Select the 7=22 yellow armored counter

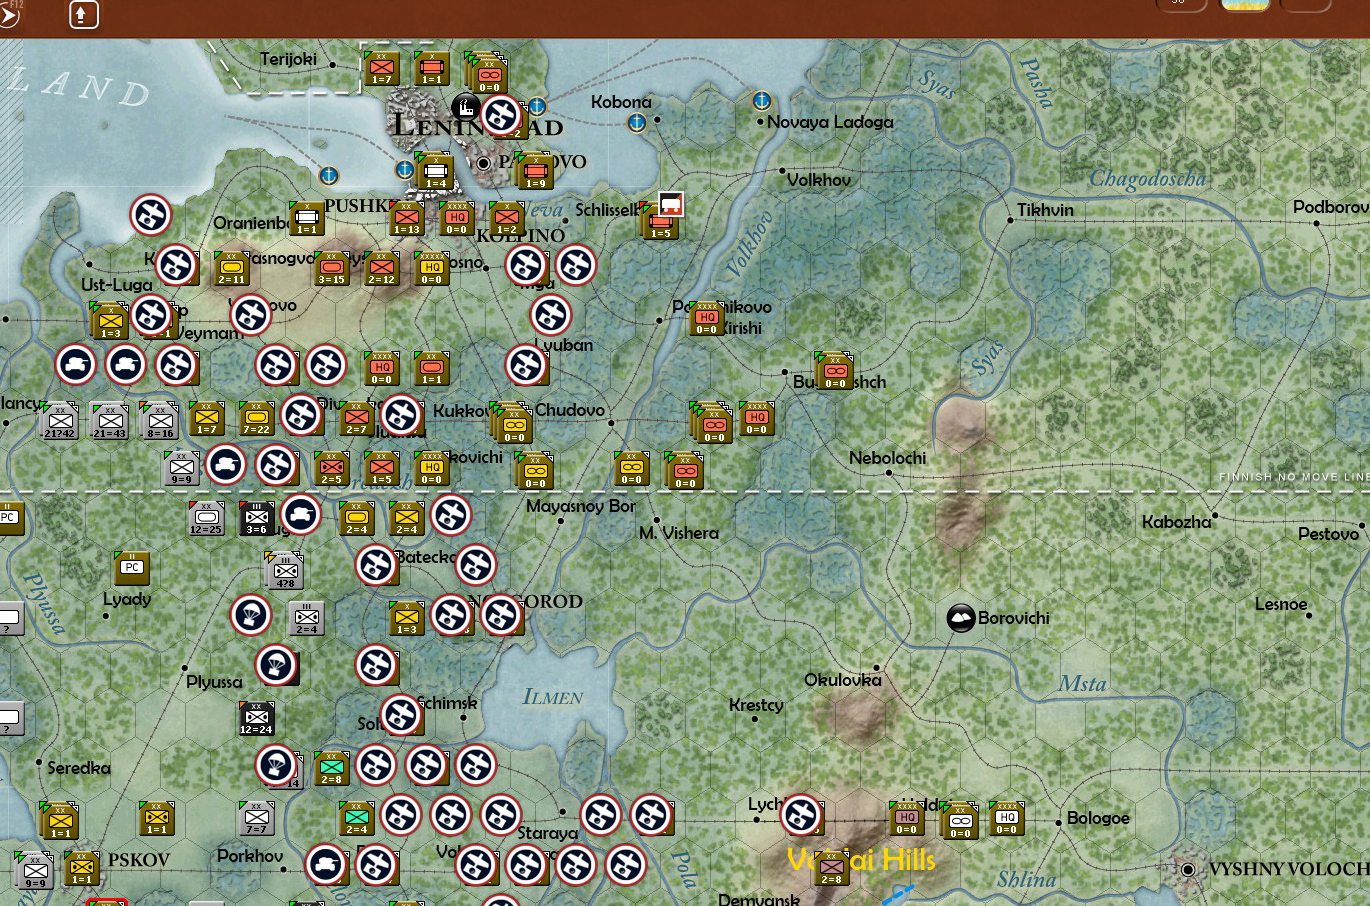[x=256, y=419]
